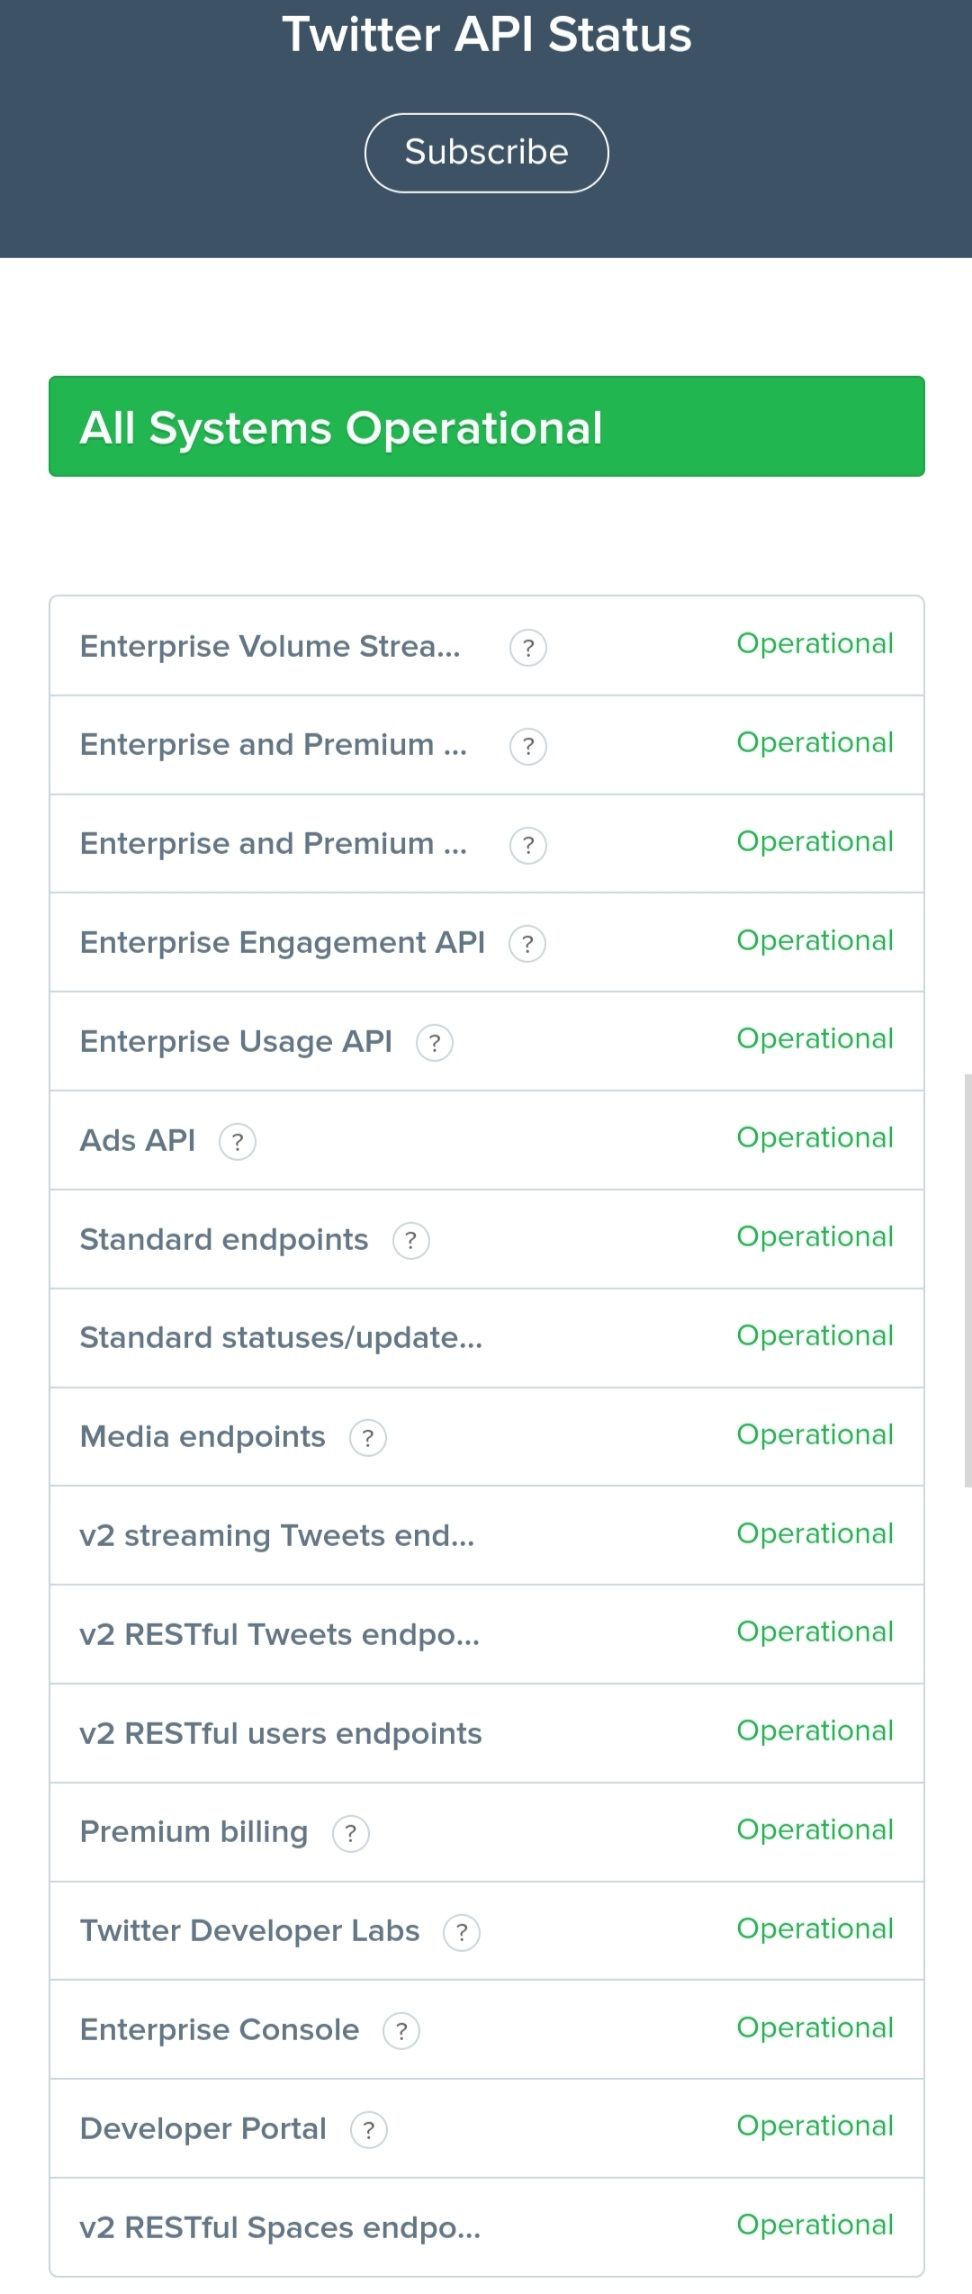This screenshot has height=2294, width=972.
Task: Click question mark next to Premium billing
Action: click(x=350, y=1834)
